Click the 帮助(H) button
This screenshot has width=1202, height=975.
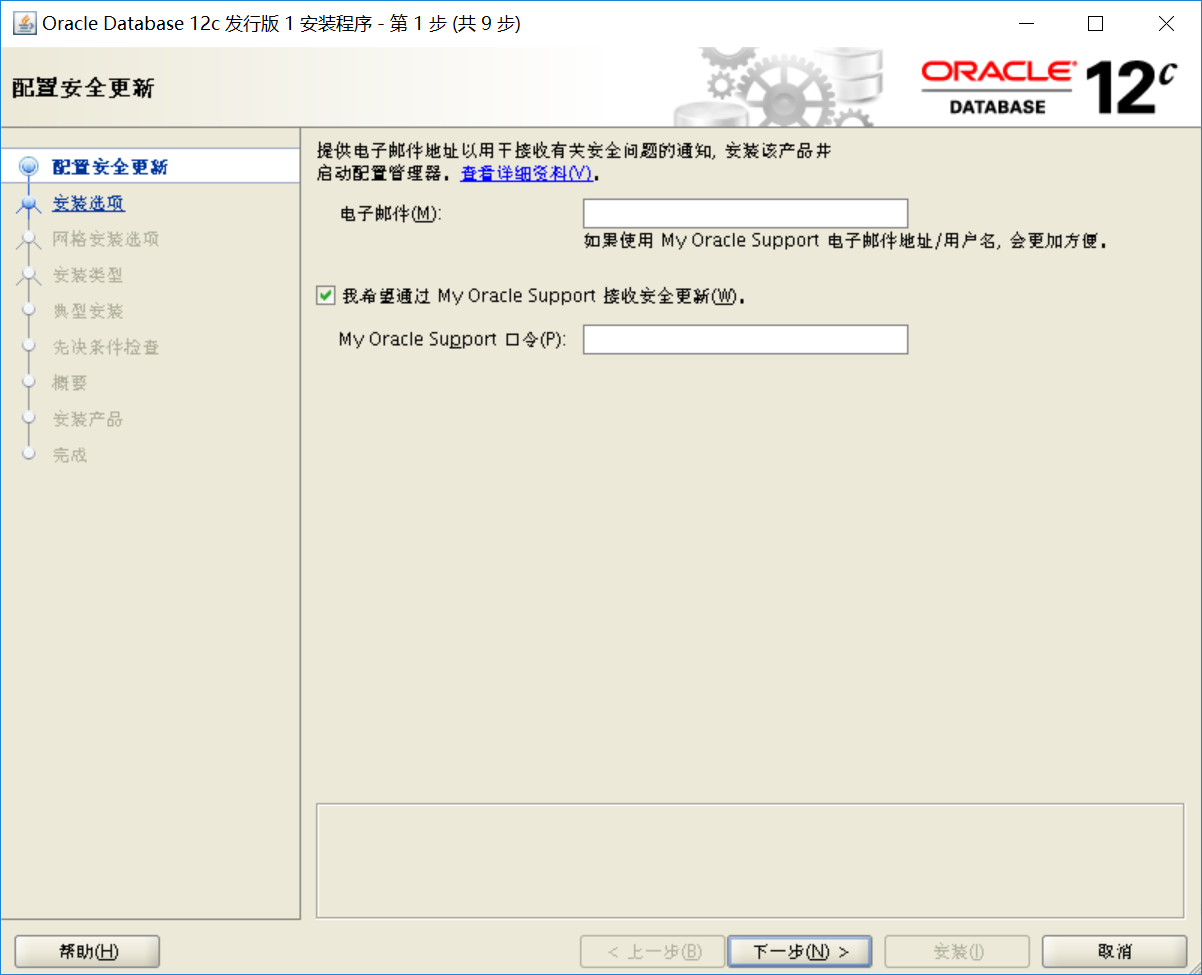point(88,951)
